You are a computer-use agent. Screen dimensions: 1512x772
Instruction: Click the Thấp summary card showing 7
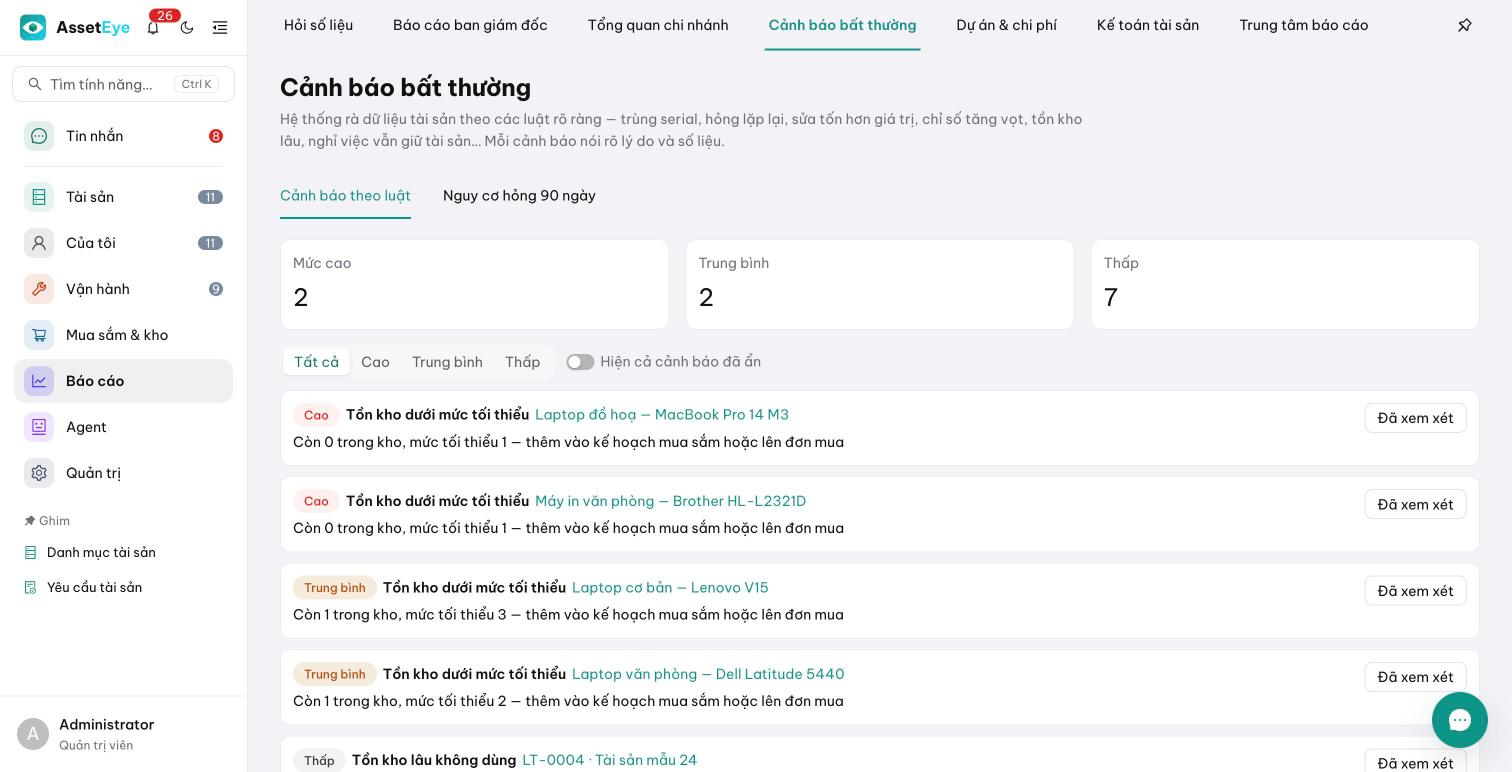click(x=1285, y=284)
